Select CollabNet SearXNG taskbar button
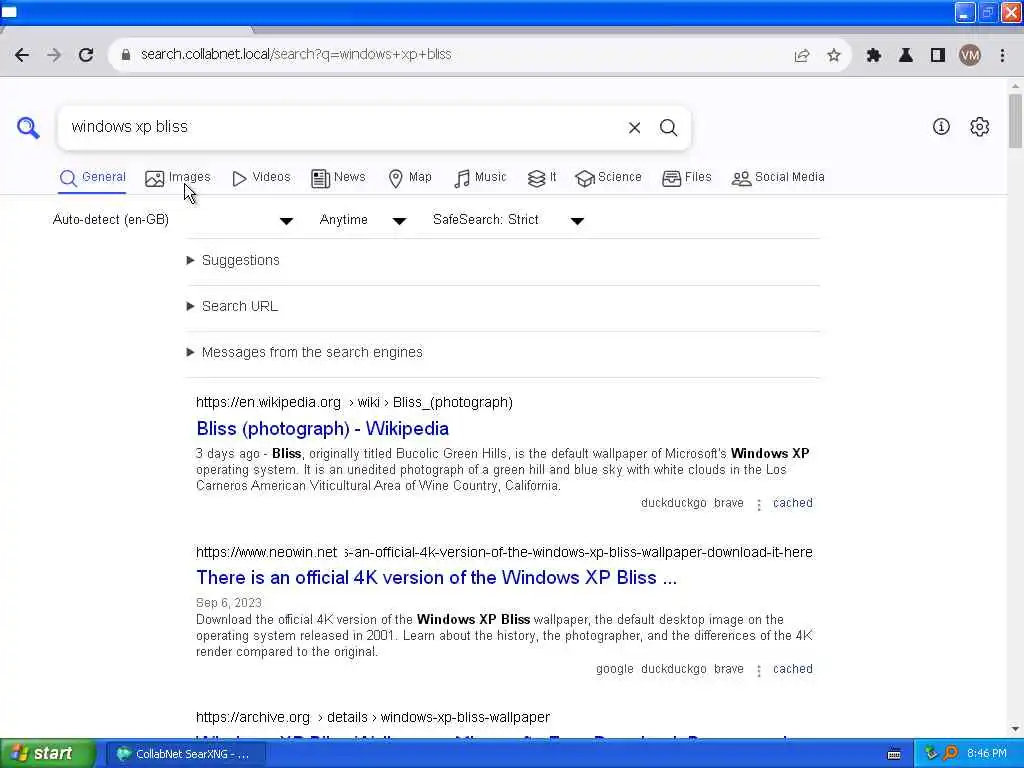 pyautogui.click(x=186, y=754)
